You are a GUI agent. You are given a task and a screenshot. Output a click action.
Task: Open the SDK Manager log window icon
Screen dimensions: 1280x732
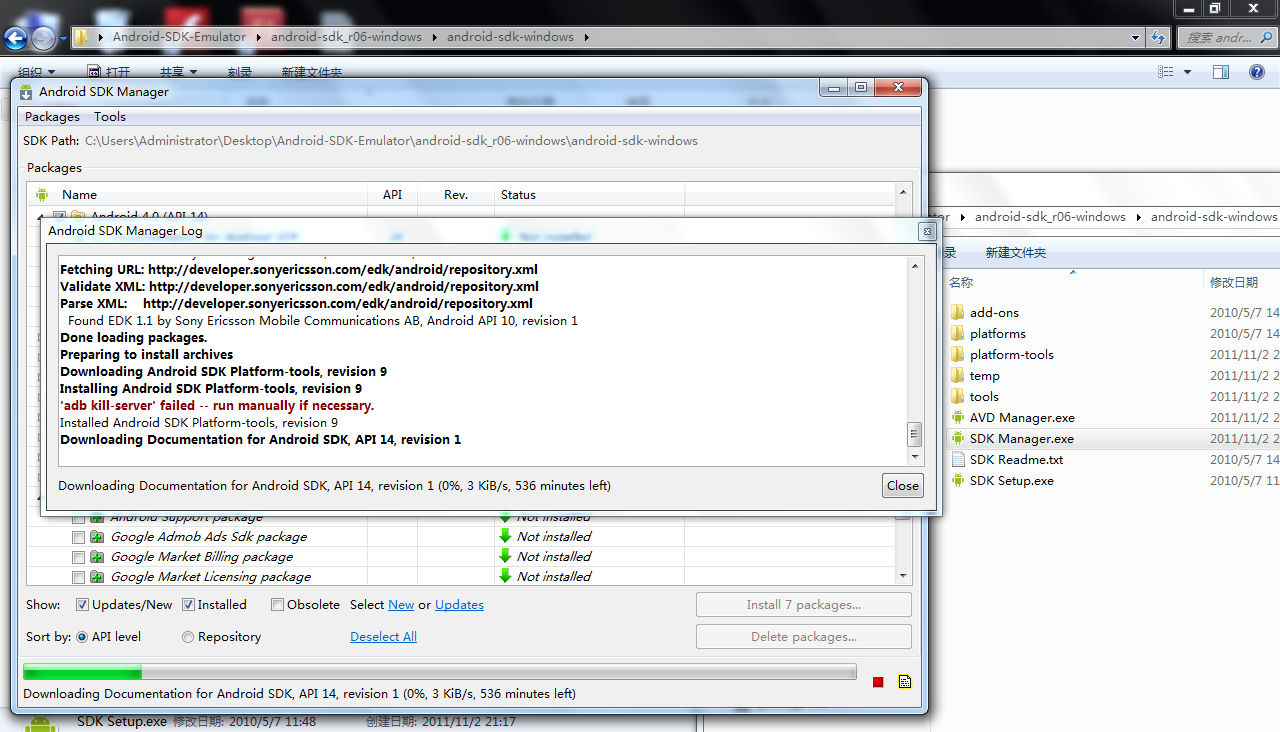pos(905,682)
